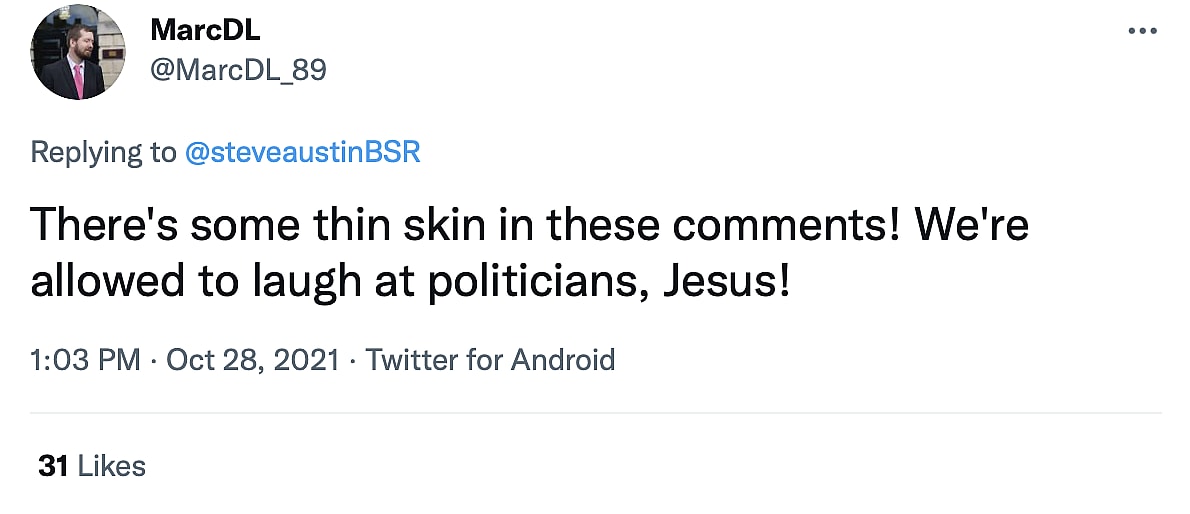Open the tweet's three-dot more options menu
Screen dimensions: 1190x514
[1141, 31]
